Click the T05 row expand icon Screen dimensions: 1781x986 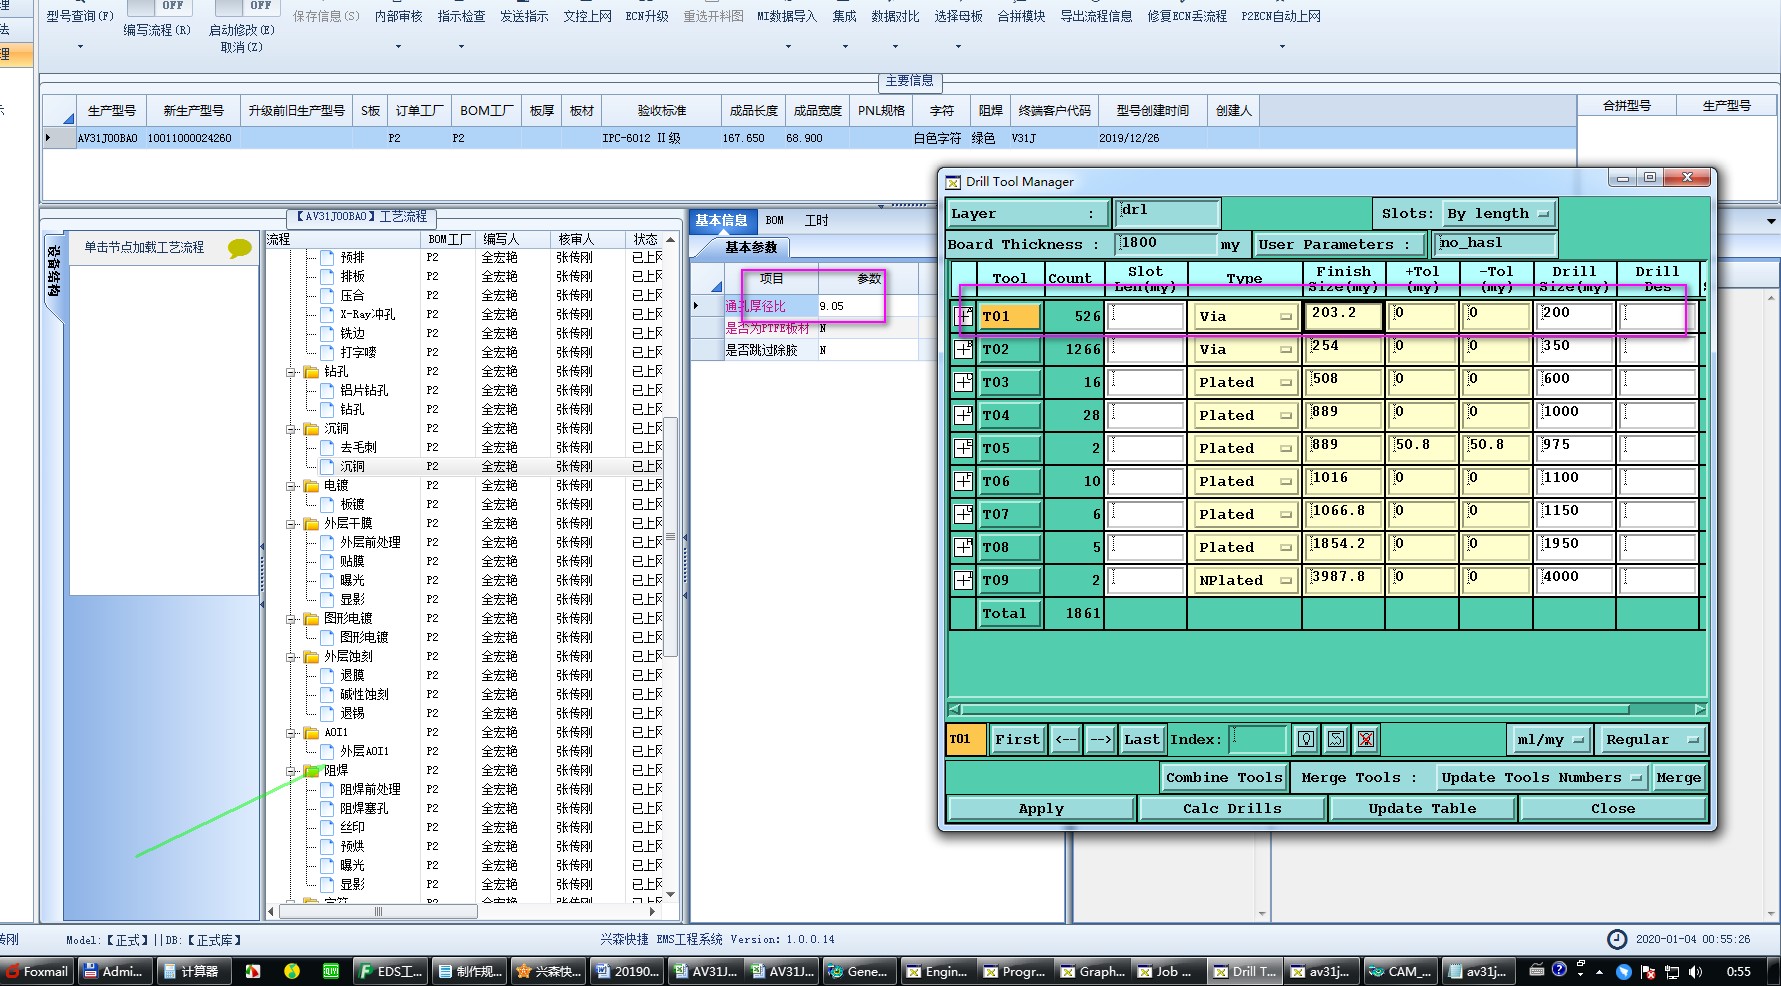click(963, 448)
